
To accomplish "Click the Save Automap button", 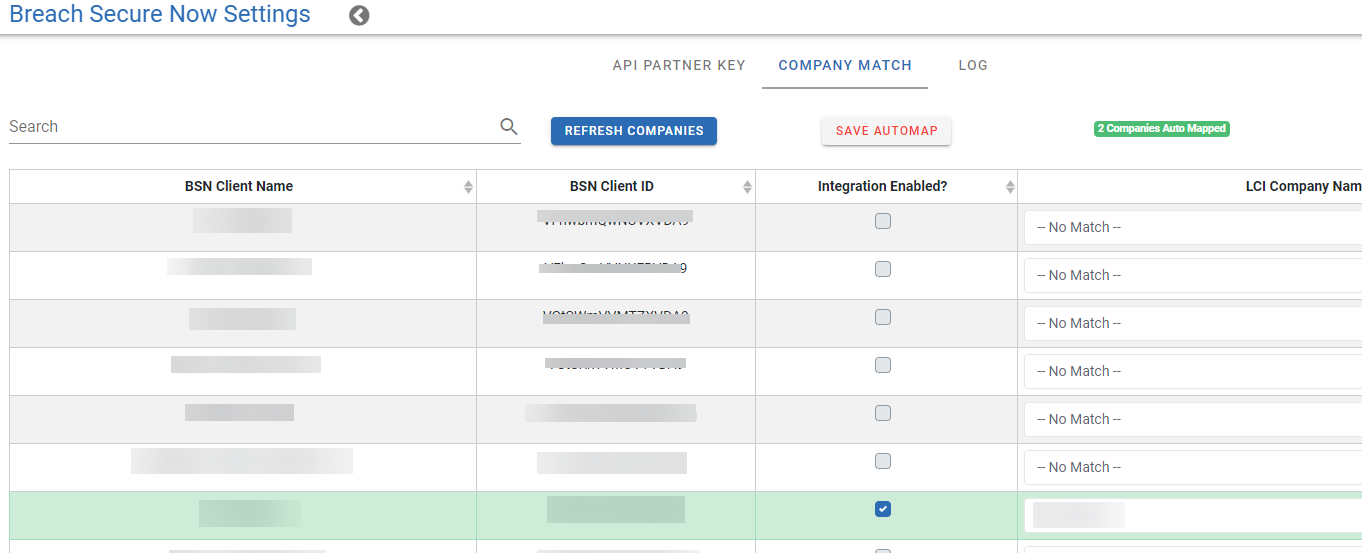I will 887,131.
